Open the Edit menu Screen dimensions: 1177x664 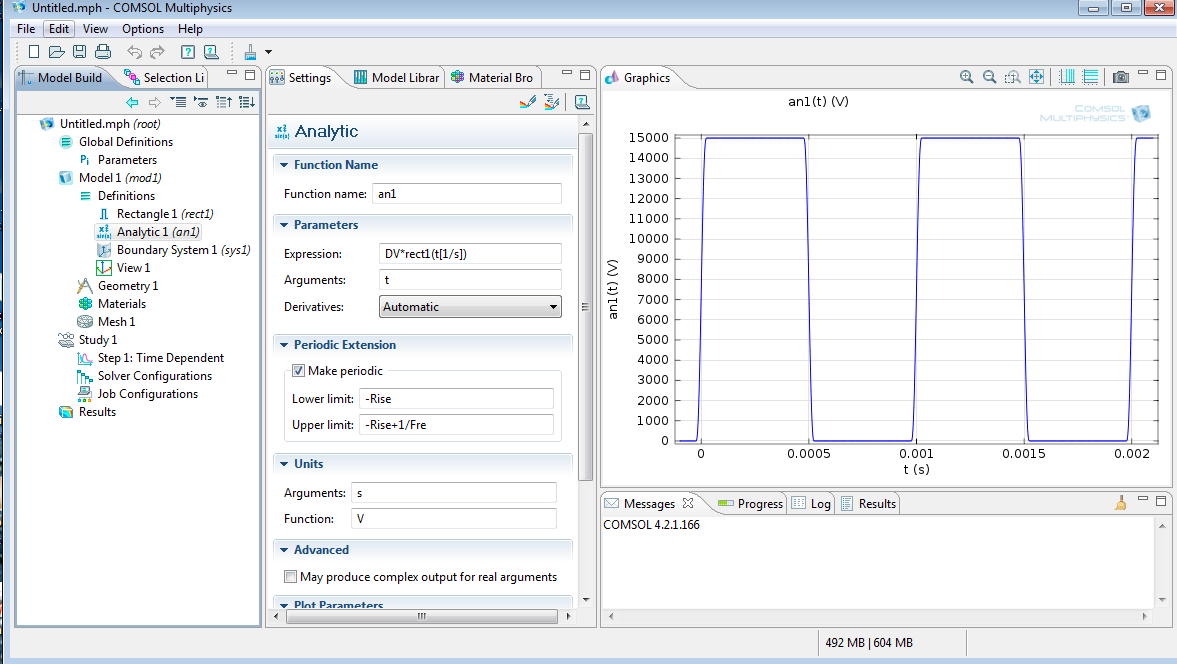pyautogui.click(x=59, y=29)
